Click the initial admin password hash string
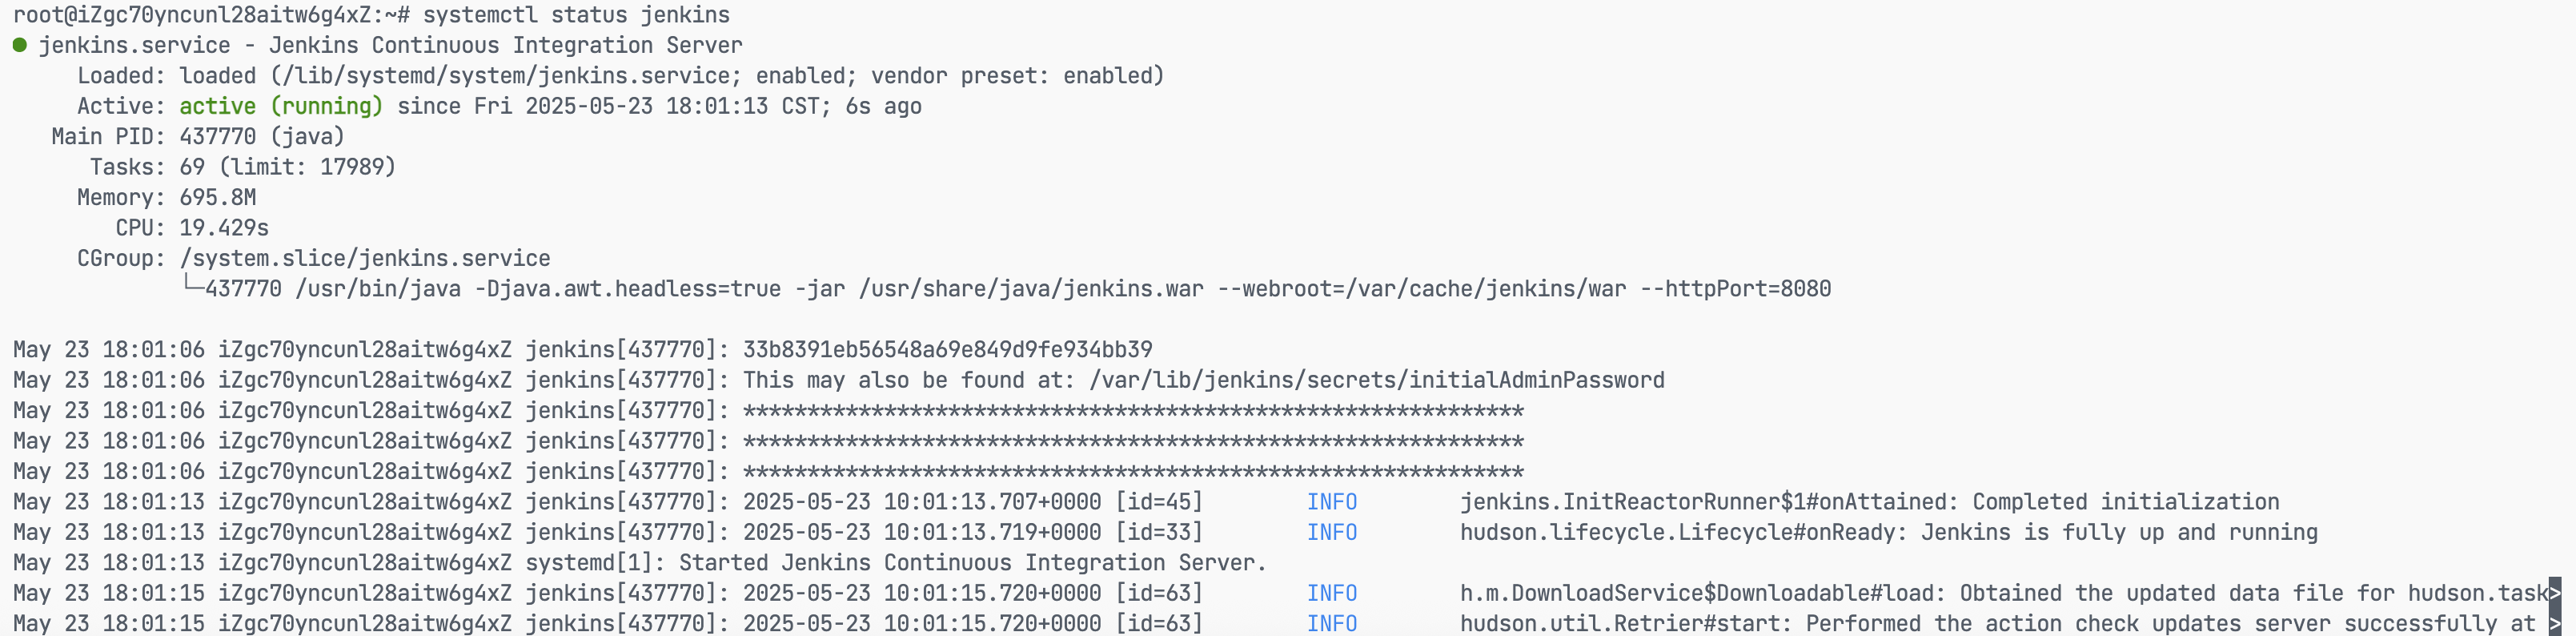 pyautogui.click(x=947, y=350)
